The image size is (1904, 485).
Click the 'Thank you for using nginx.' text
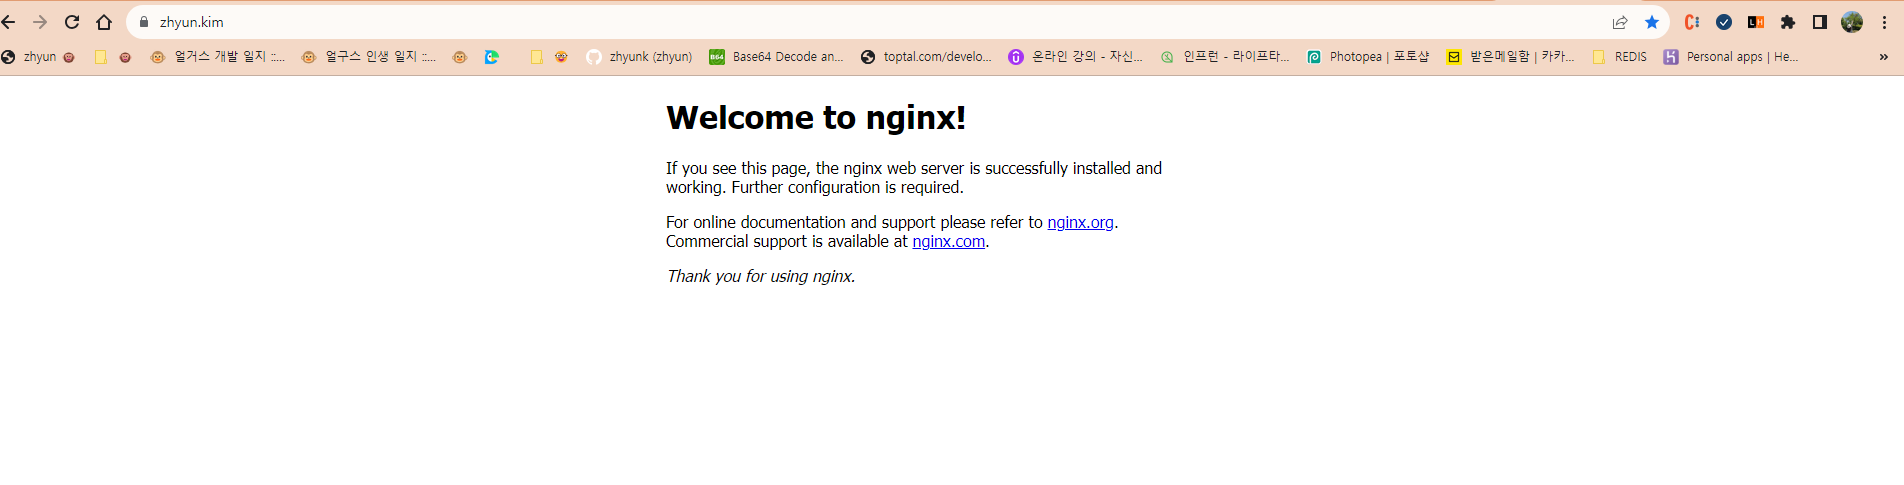pyautogui.click(x=761, y=276)
